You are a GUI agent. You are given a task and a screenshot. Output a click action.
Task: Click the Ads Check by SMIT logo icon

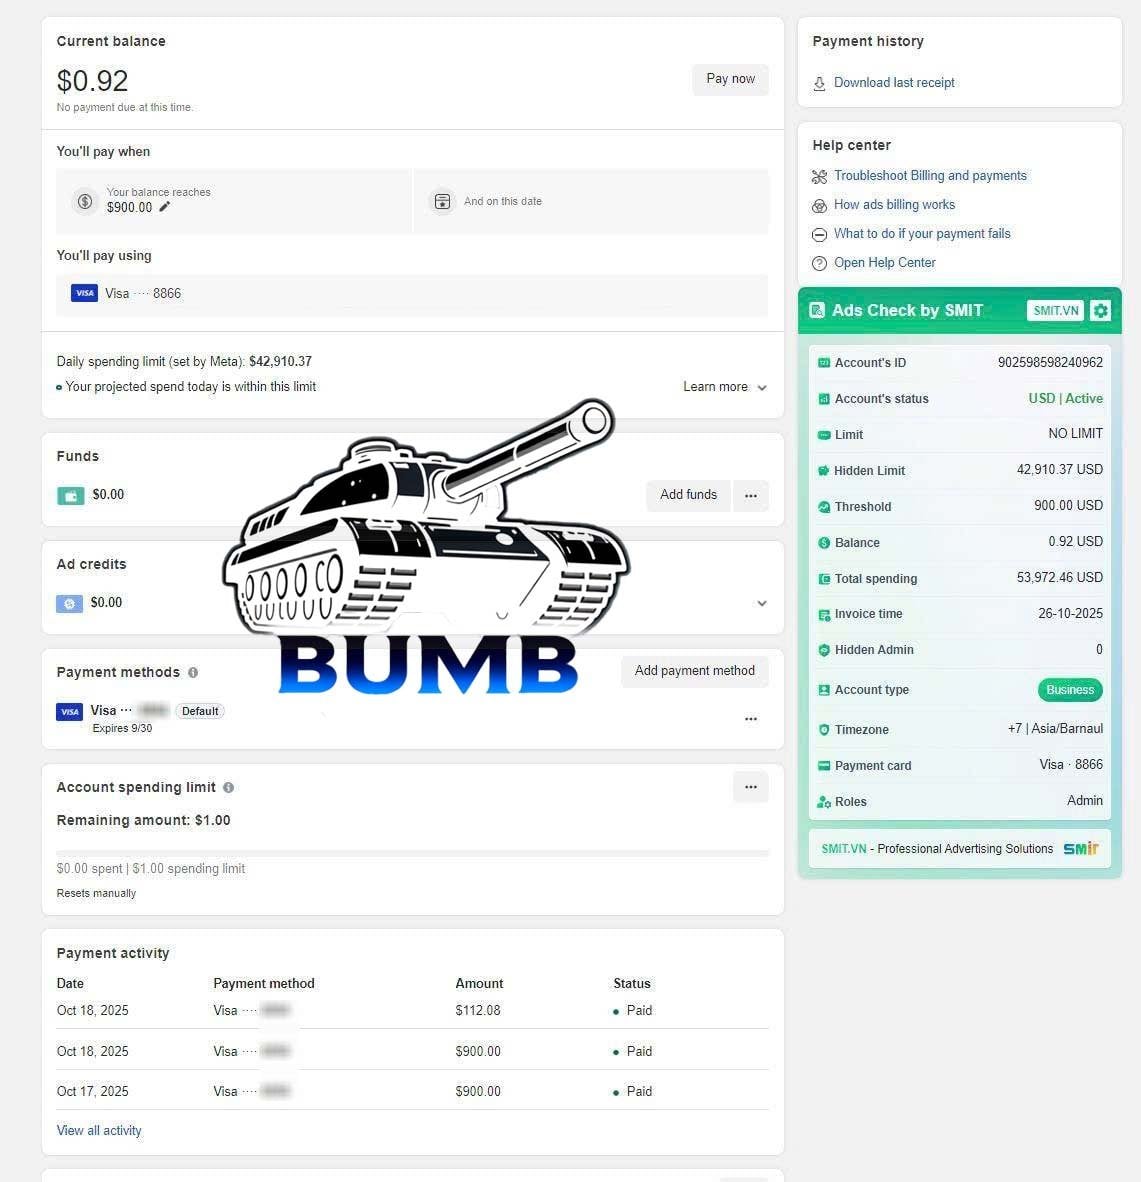(x=817, y=311)
